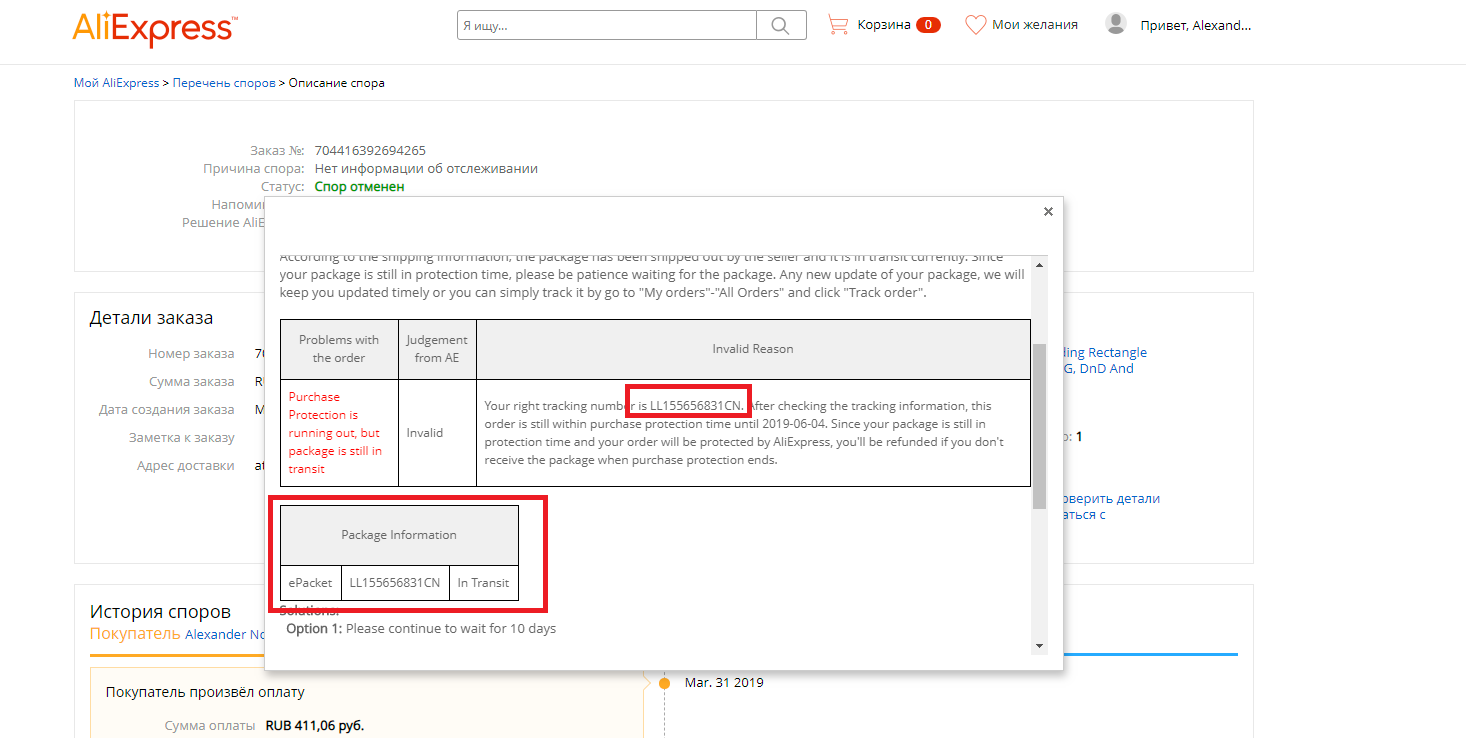Click 'In Transit' table cell

pyautogui.click(x=483, y=583)
